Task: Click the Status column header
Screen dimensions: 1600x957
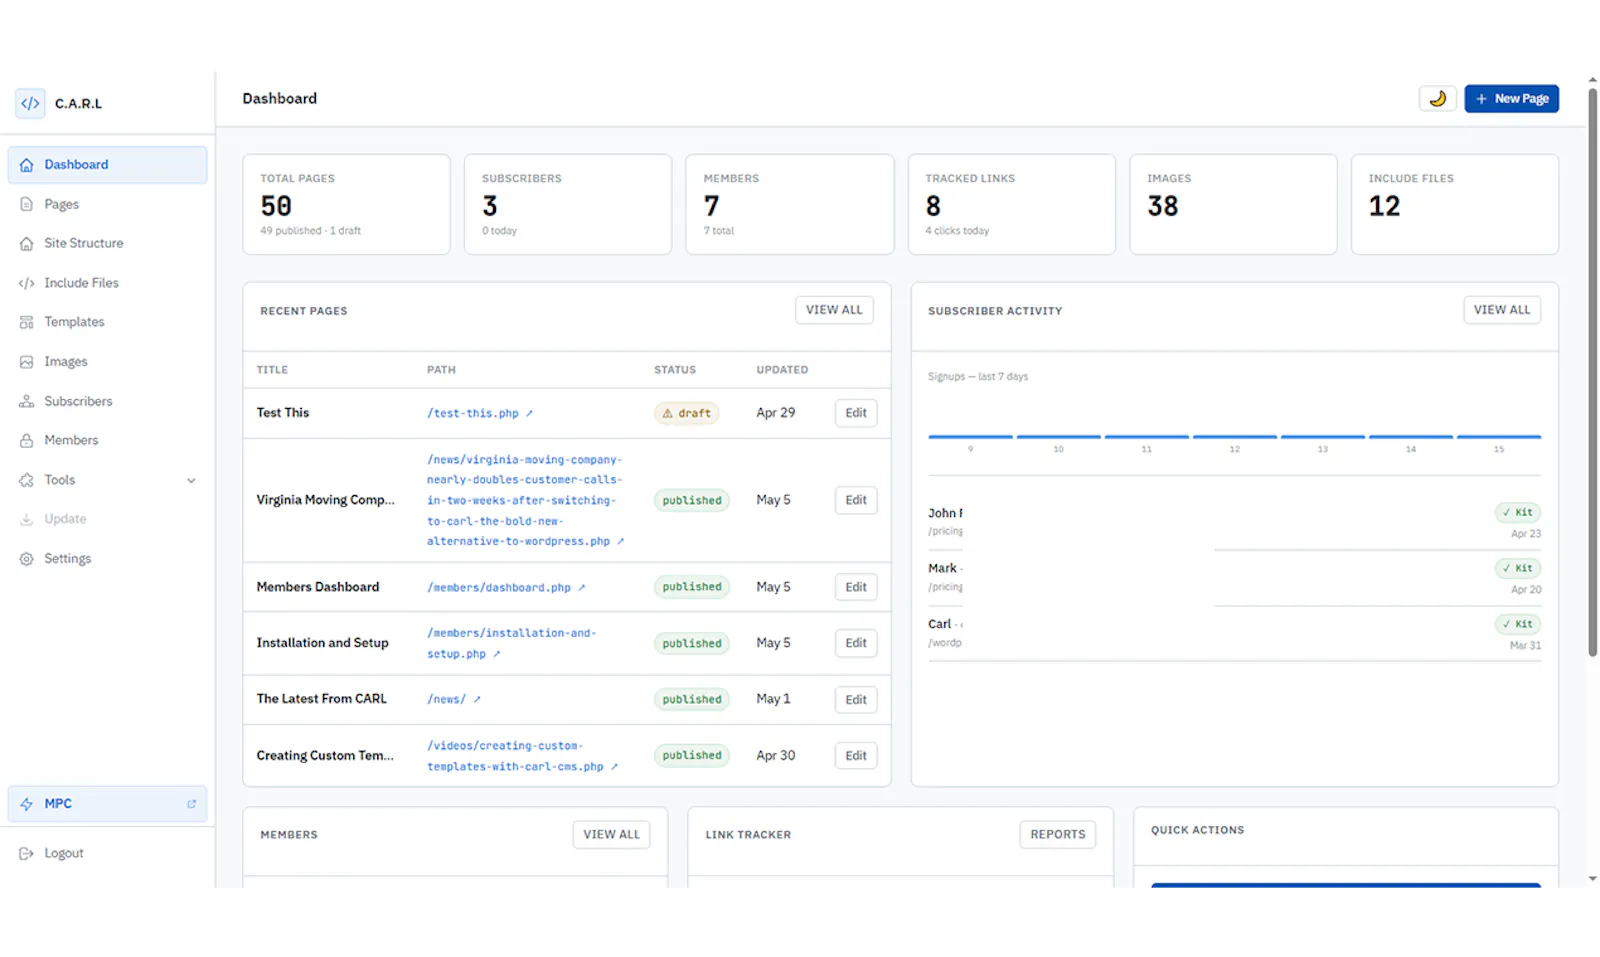Action: [x=675, y=370]
